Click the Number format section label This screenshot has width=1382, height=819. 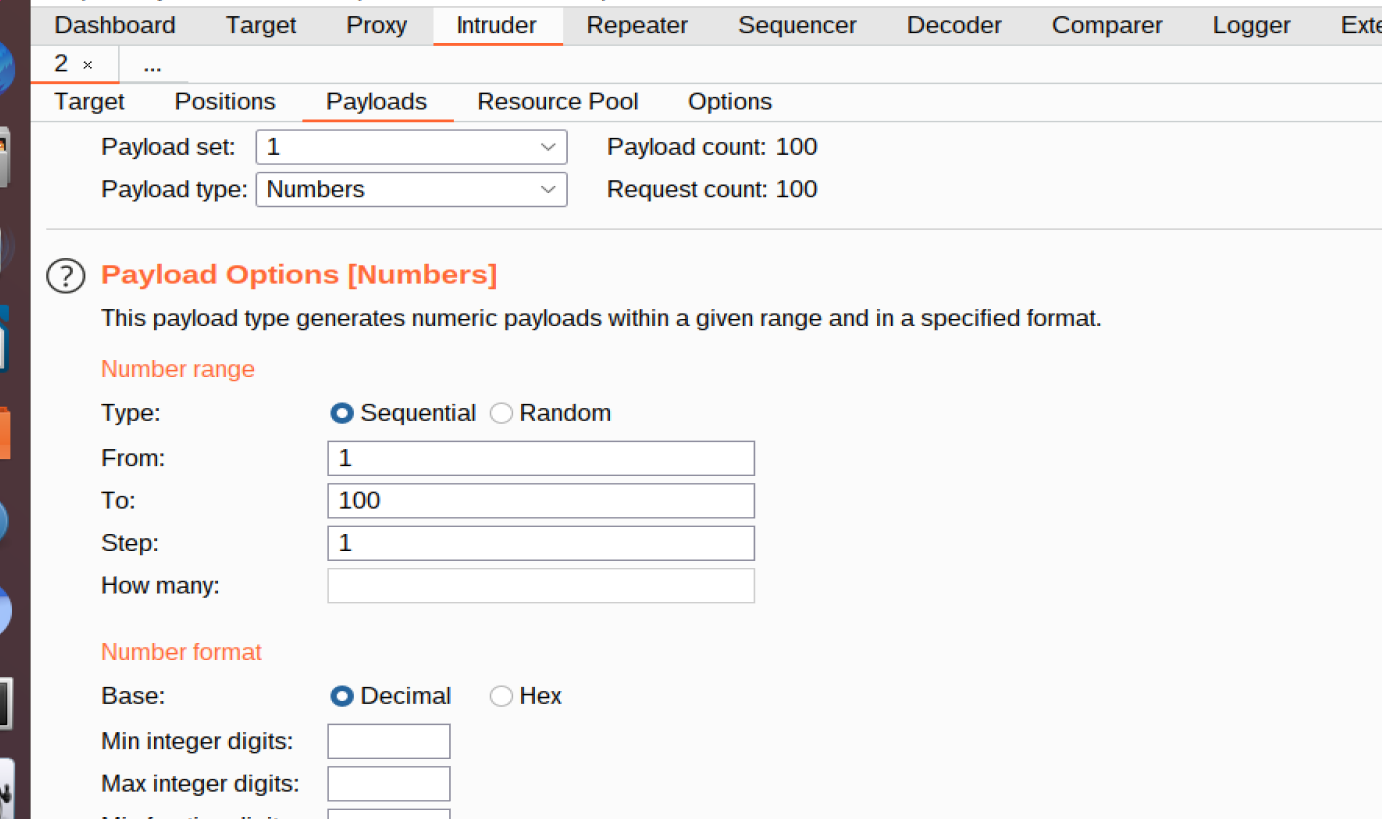(181, 652)
